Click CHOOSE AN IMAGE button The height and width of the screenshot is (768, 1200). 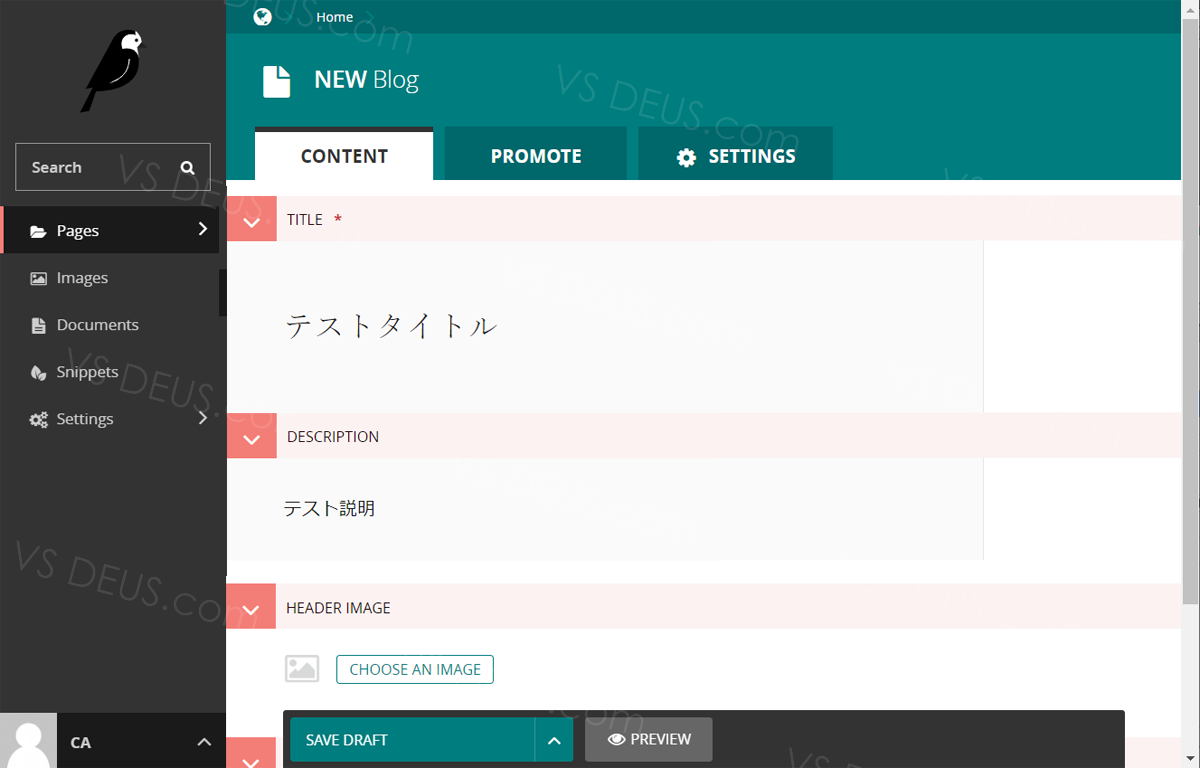pos(415,669)
